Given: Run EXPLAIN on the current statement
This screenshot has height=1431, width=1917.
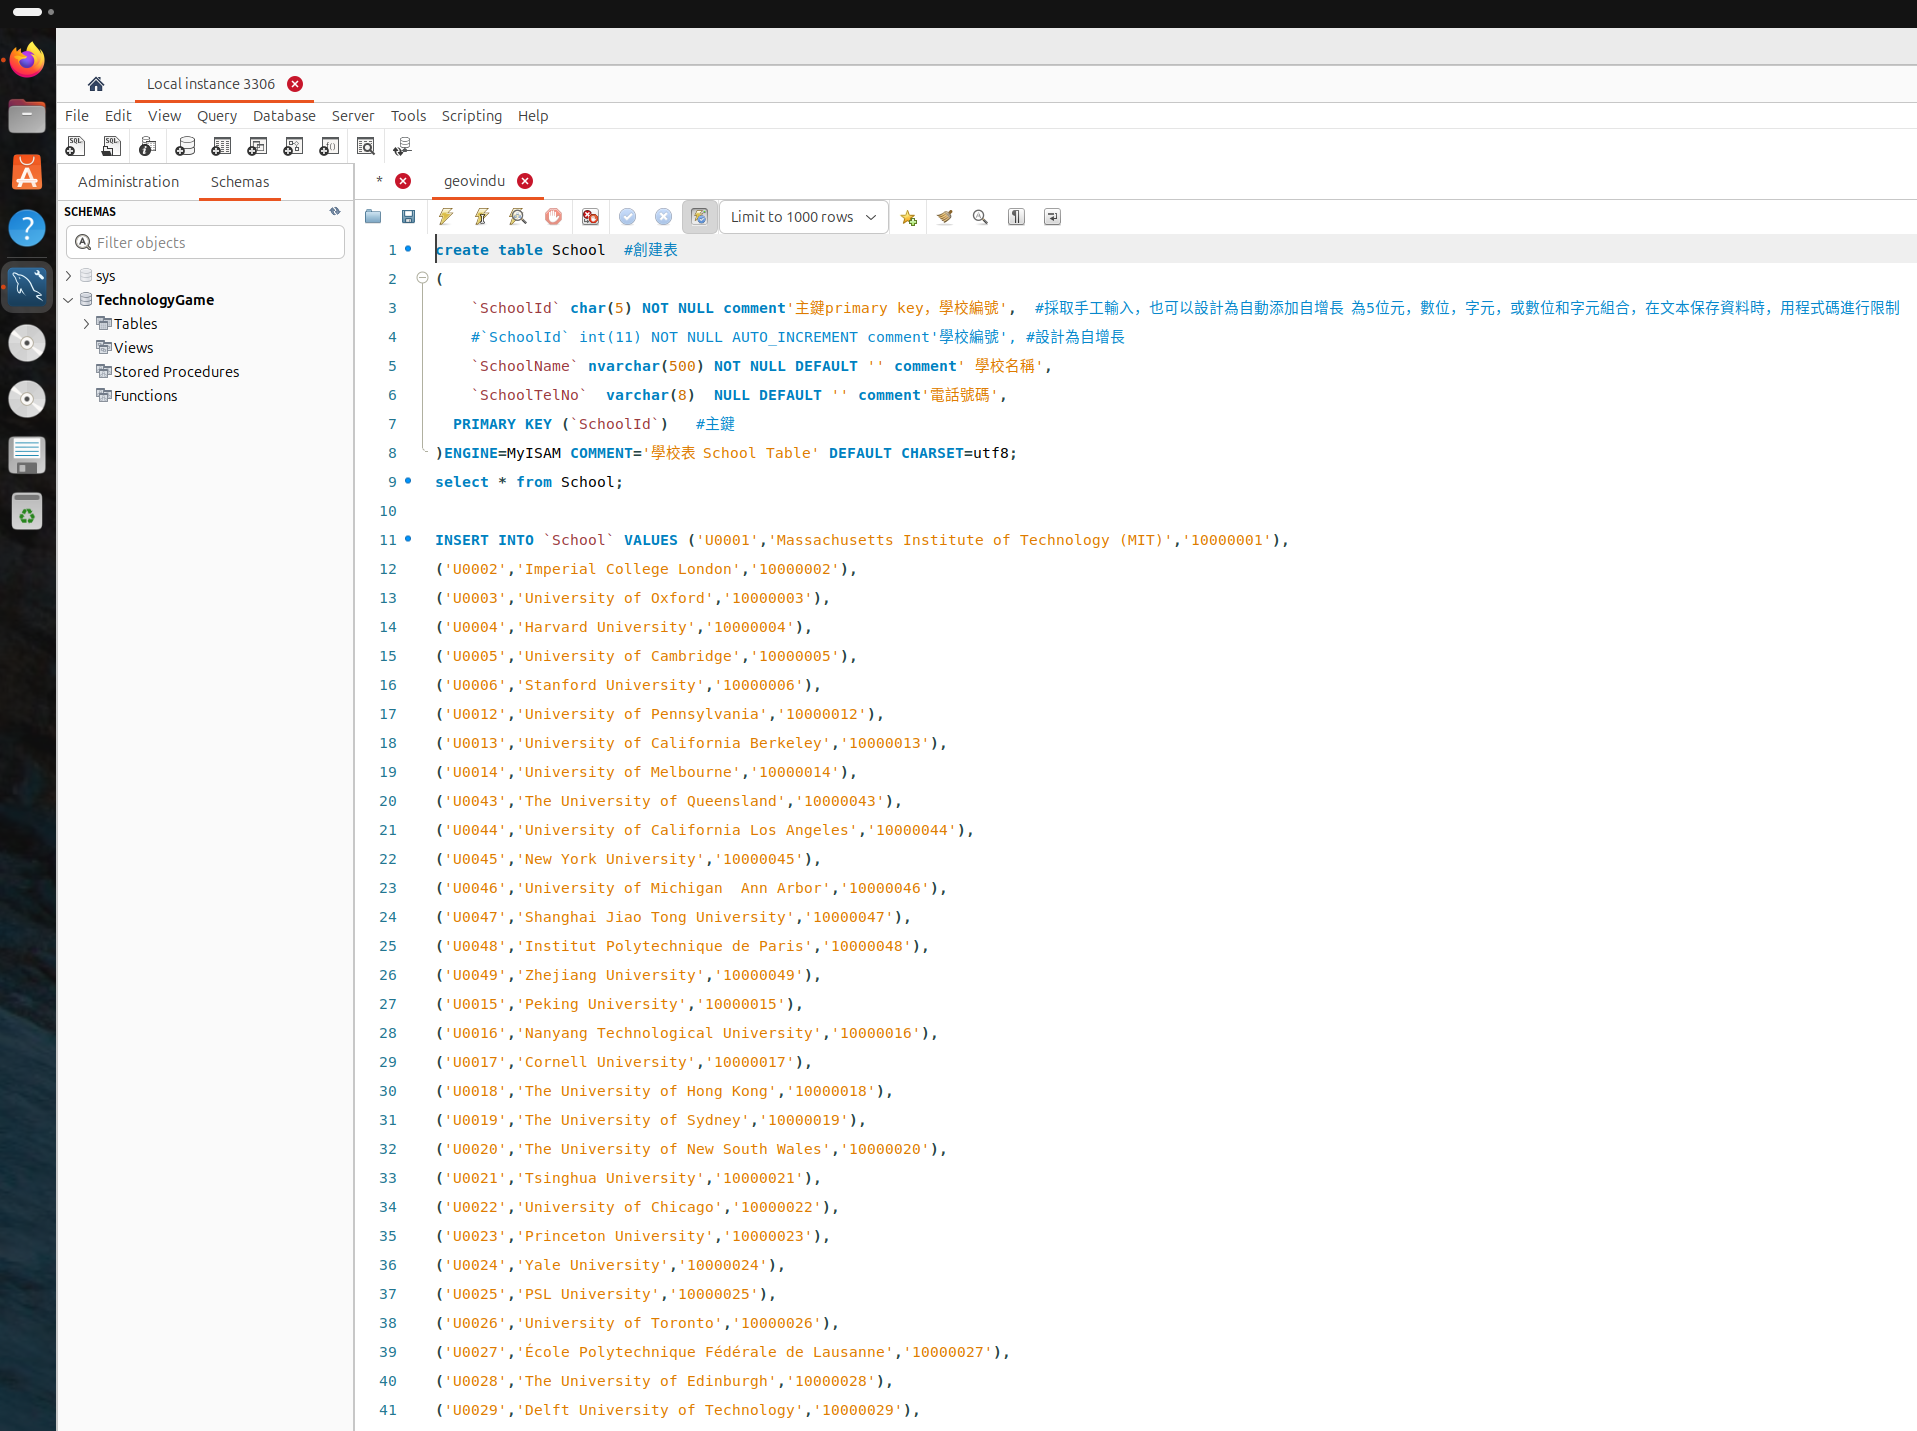Looking at the screenshot, I should (x=518, y=217).
